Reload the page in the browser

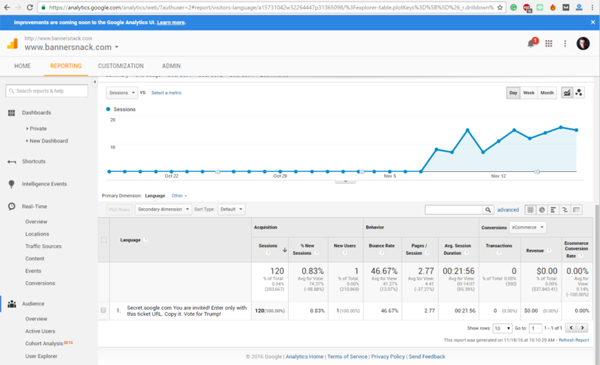pos(30,7)
